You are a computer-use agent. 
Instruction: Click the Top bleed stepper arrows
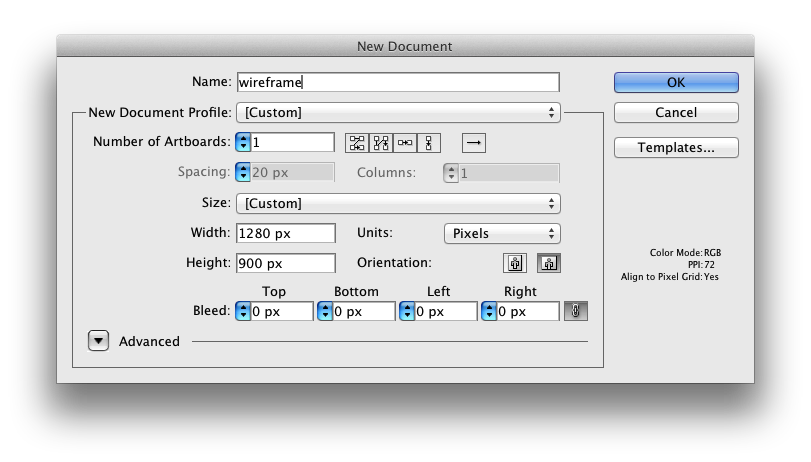(x=243, y=312)
